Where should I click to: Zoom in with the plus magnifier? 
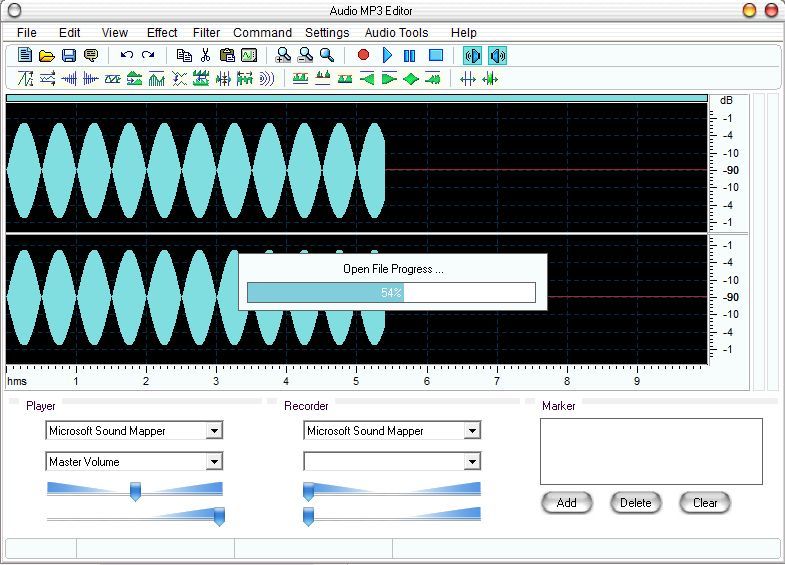(x=283, y=55)
